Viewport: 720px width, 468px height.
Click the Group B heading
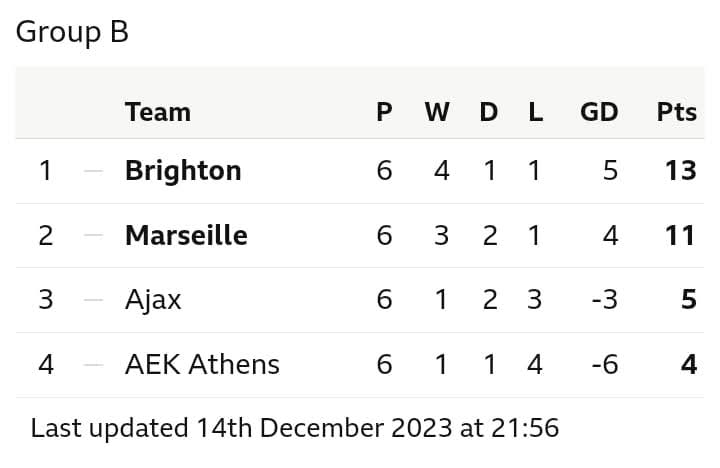pos(72,32)
